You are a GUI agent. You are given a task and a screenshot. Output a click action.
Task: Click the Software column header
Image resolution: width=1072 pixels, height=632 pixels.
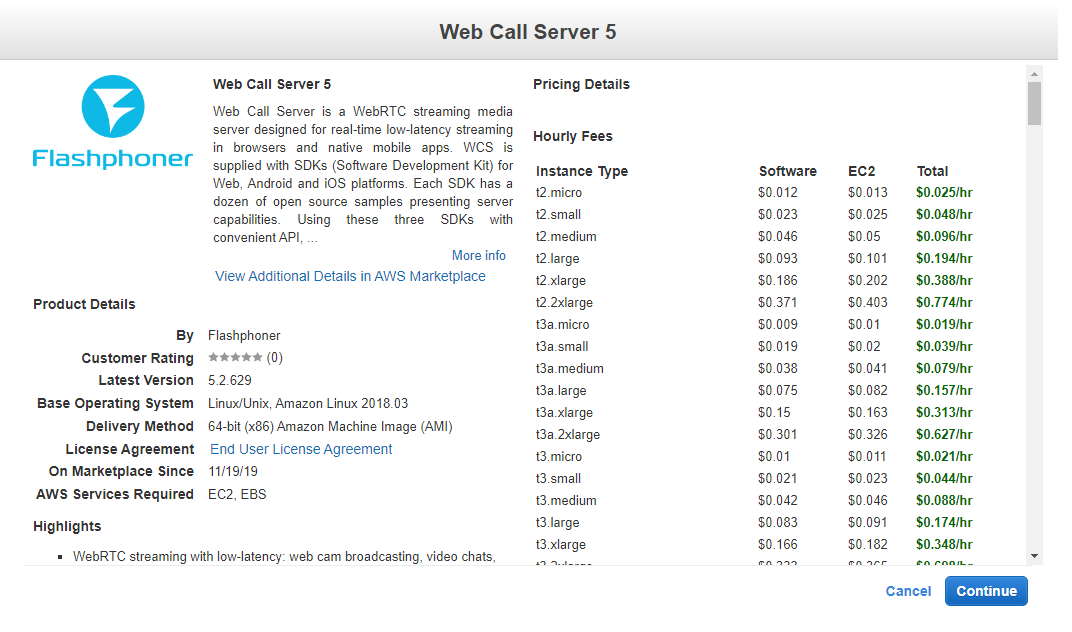point(787,171)
